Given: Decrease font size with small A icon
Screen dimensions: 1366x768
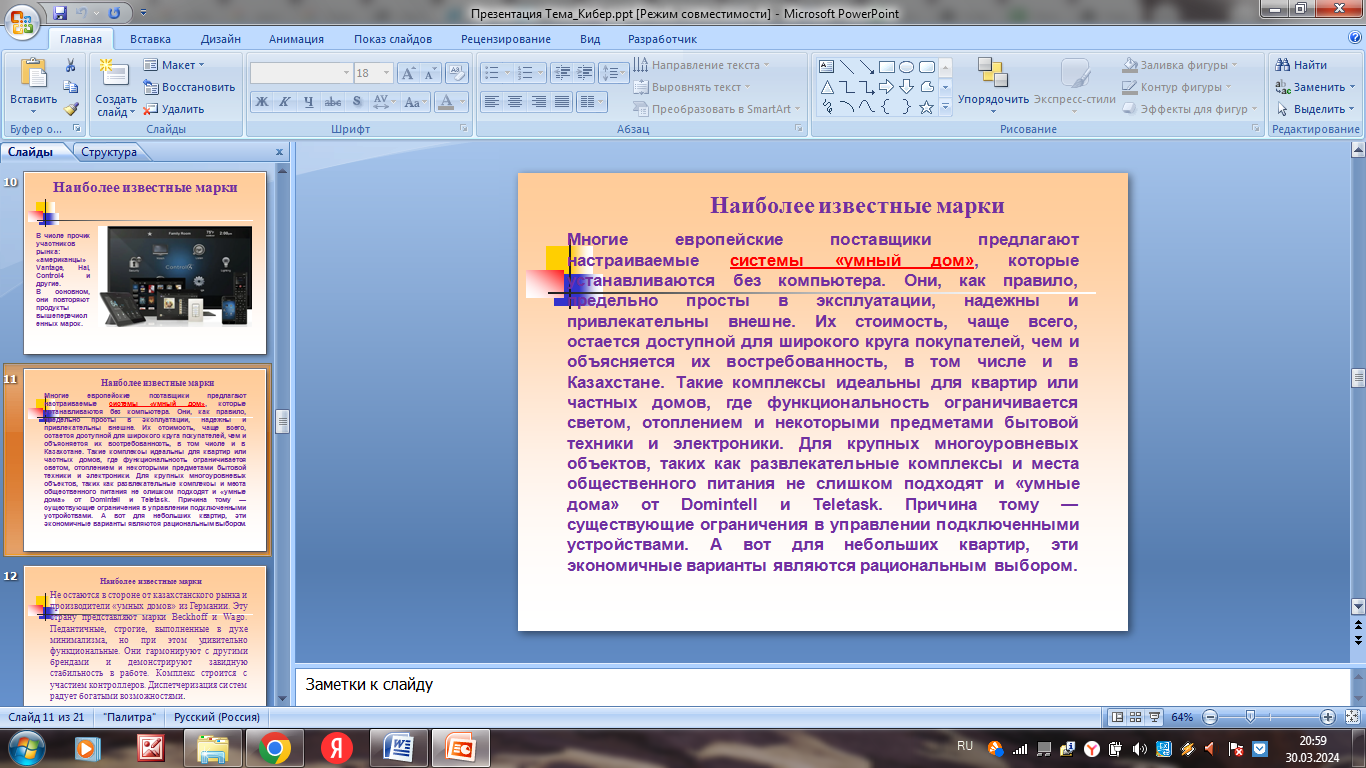Looking at the screenshot, I should tap(431, 73).
